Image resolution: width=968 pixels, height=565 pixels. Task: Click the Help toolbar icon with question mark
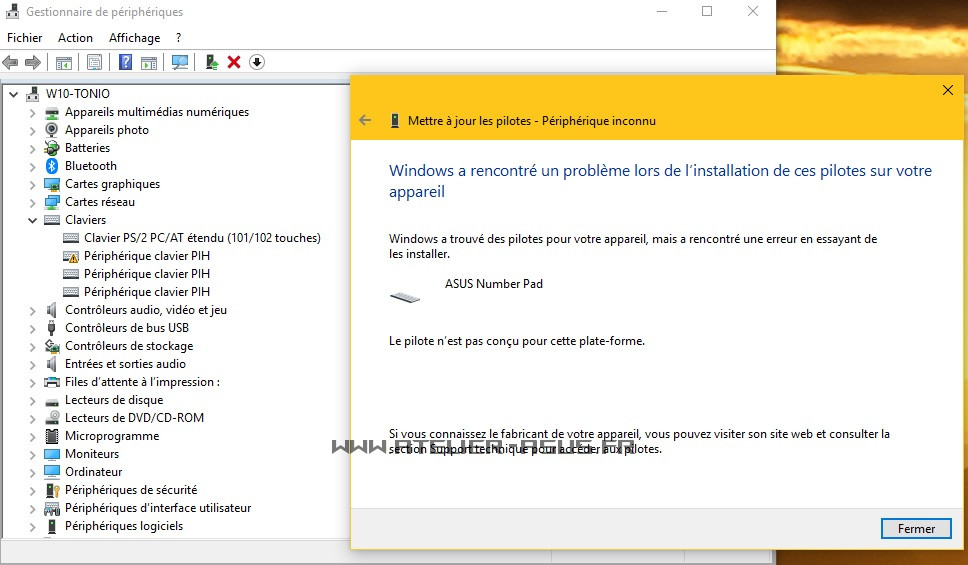[125, 62]
